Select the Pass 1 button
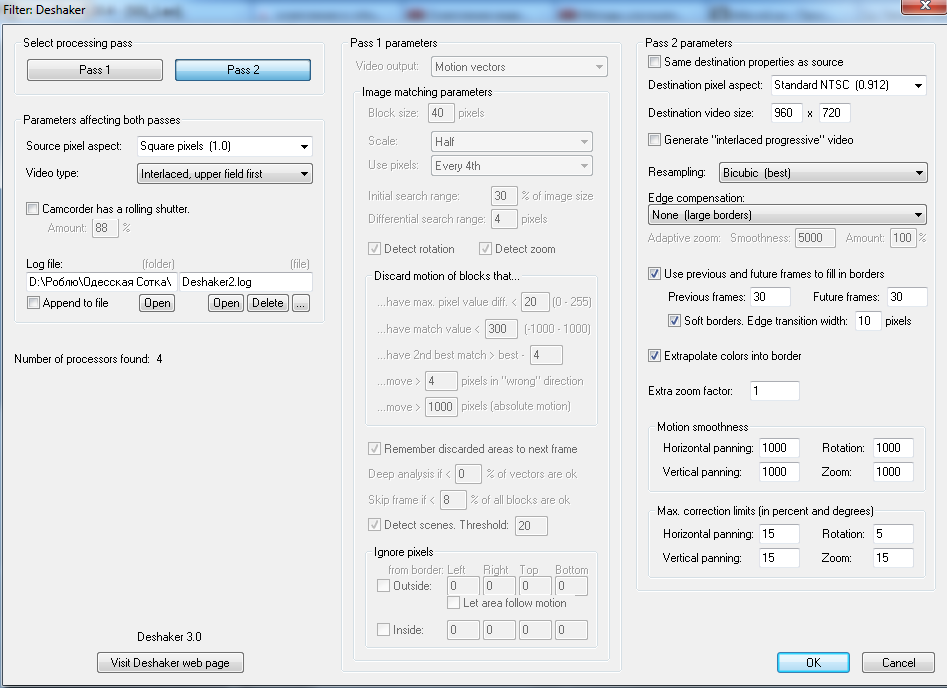The height and width of the screenshot is (688, 947). tap(95, 69)
